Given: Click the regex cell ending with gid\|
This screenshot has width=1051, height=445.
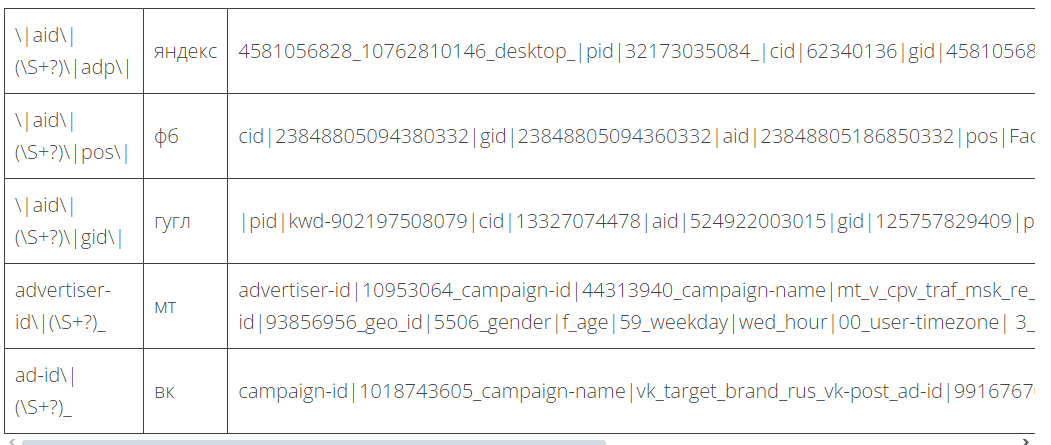Looking at the screenshot, I should (73, 222).
